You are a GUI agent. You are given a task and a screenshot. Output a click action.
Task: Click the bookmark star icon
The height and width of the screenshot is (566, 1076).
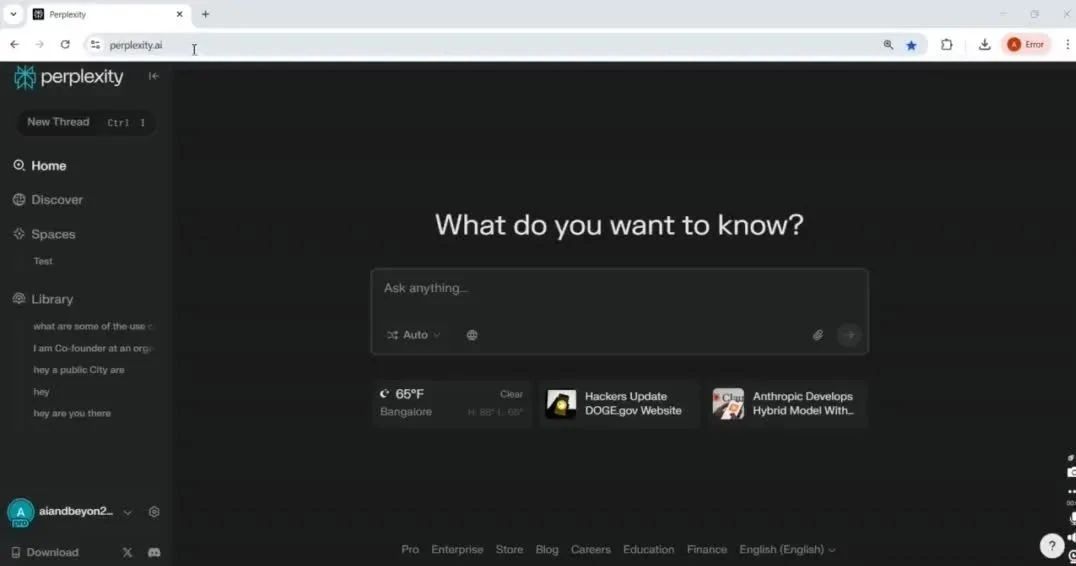[x=911, y=45]
